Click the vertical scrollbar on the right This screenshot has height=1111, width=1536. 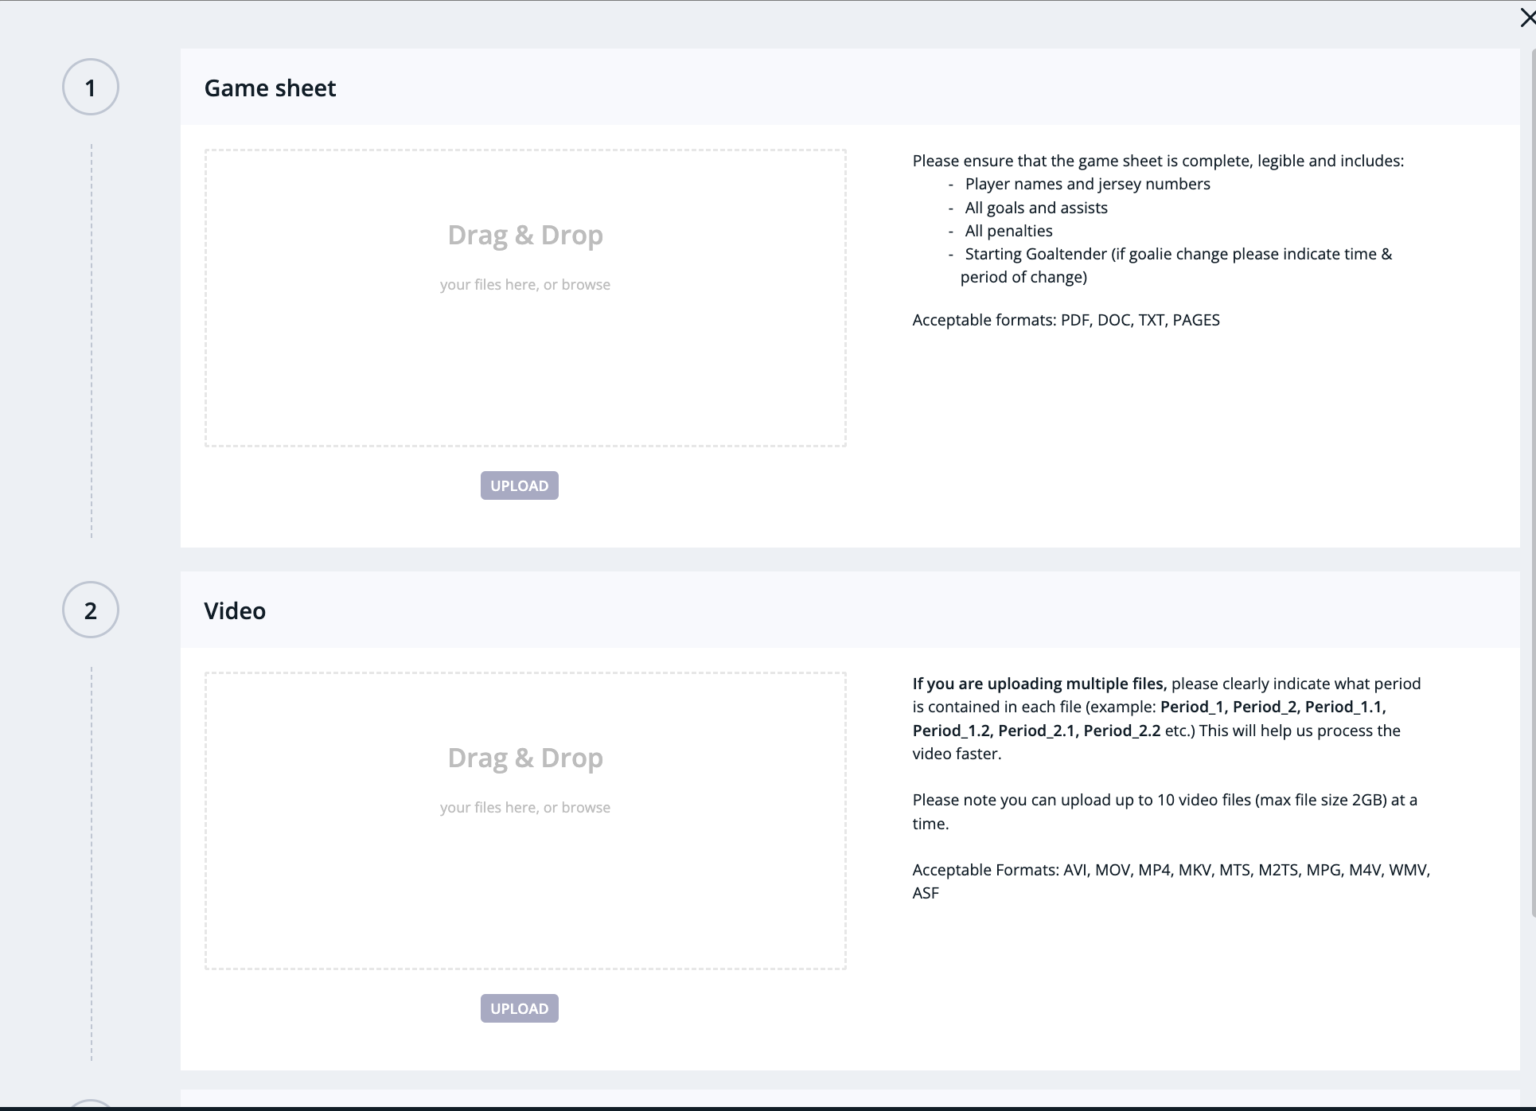[1532, 480]
